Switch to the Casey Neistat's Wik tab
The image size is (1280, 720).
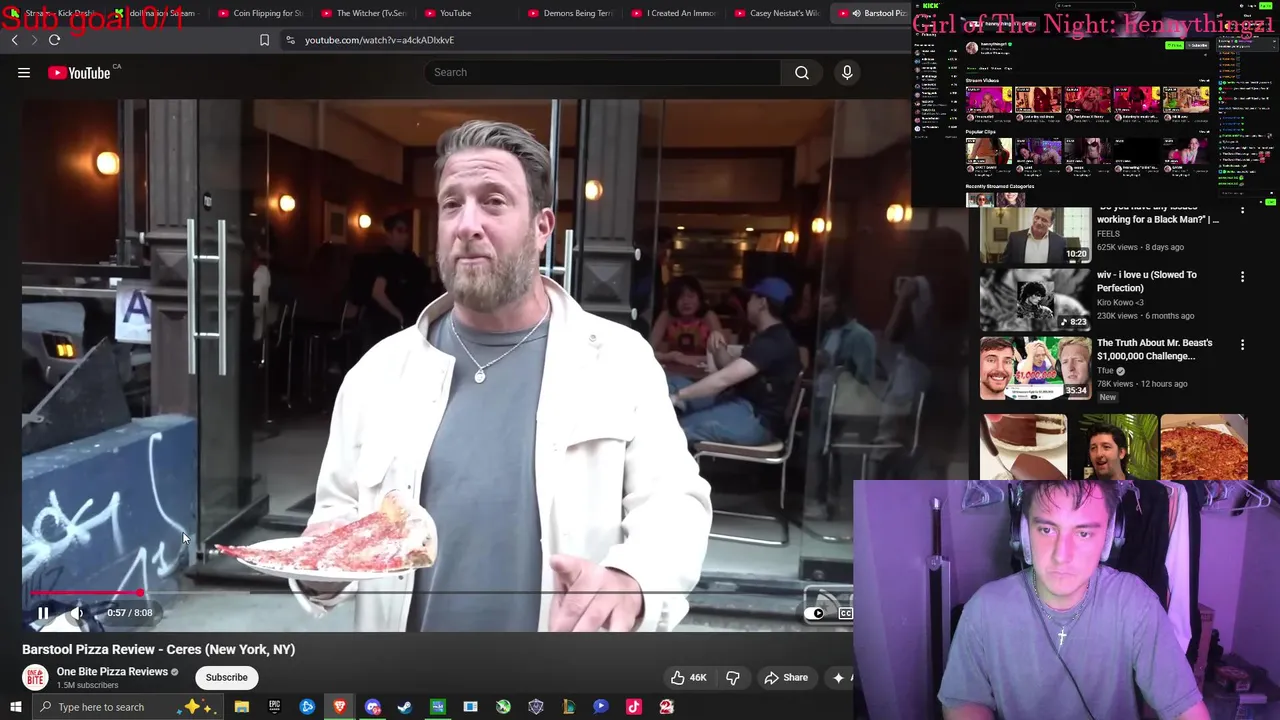777,13
